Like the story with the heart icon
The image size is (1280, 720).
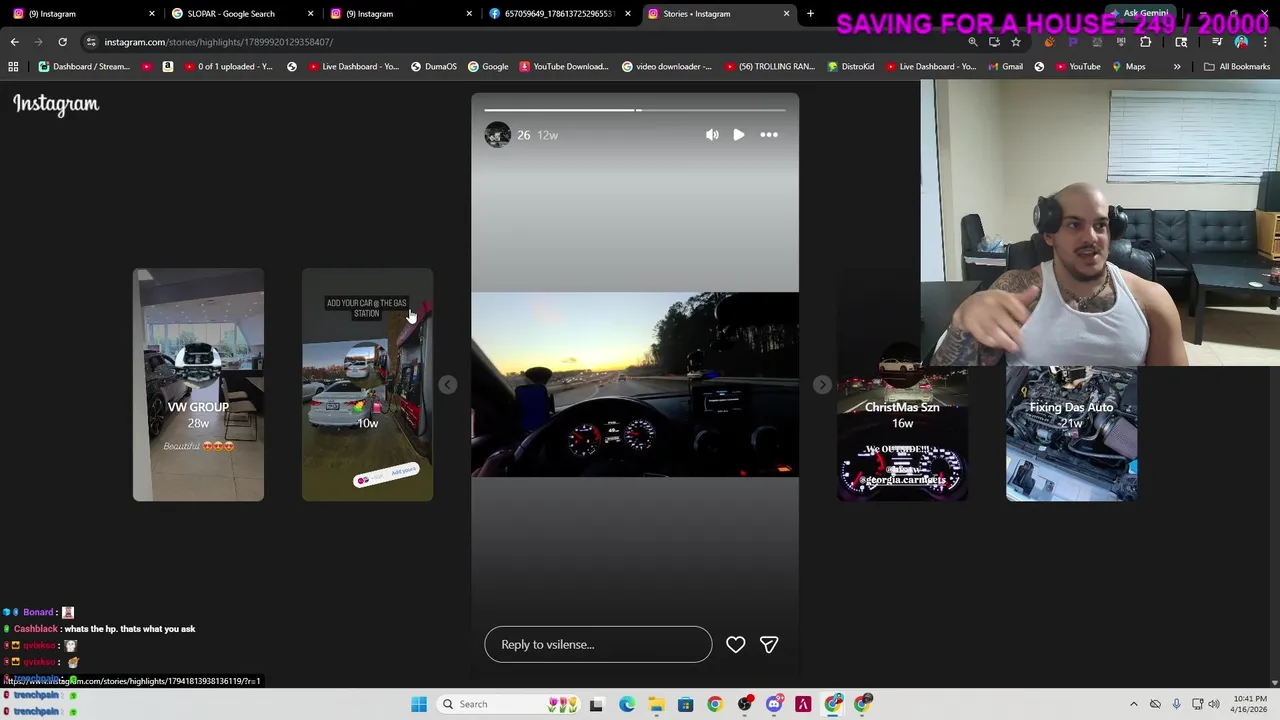735,645
